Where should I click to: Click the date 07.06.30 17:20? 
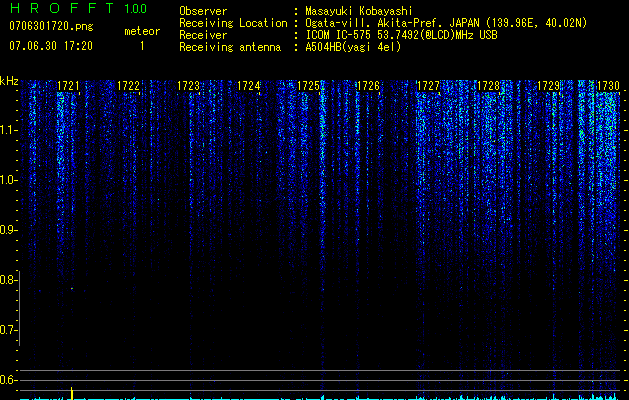(51, 46)
